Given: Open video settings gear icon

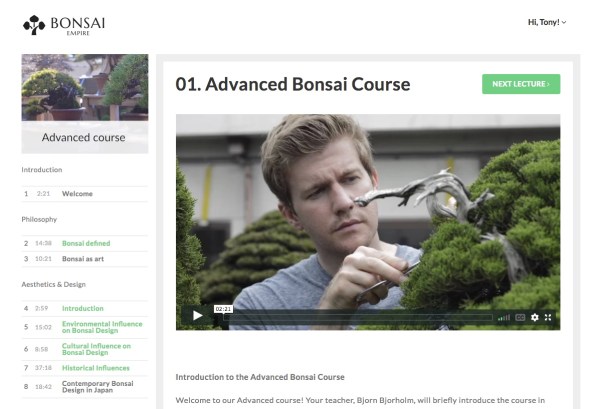Looking at the screenshot, I should point(534,317).
